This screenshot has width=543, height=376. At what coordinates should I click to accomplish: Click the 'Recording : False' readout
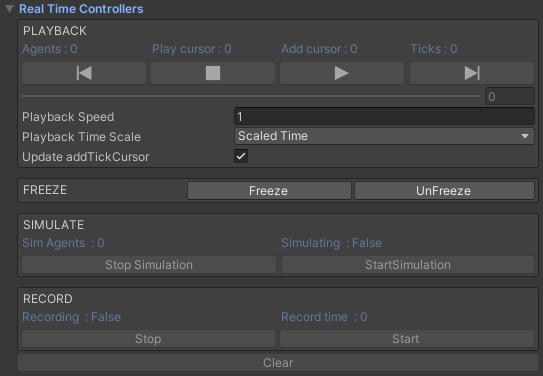click(71, 317)
